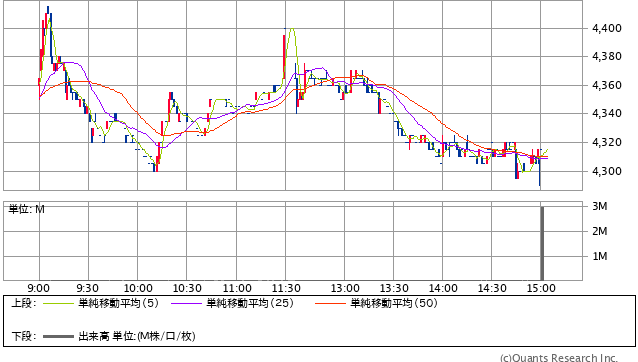The width and height of the screenshot is (638, 362).
Task: Click the red-orange line swatch in legend
Action: (330, 303)
